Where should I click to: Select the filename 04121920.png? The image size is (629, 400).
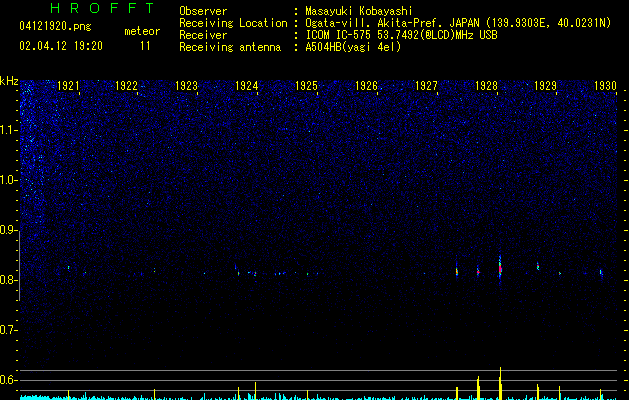[55, 26]
